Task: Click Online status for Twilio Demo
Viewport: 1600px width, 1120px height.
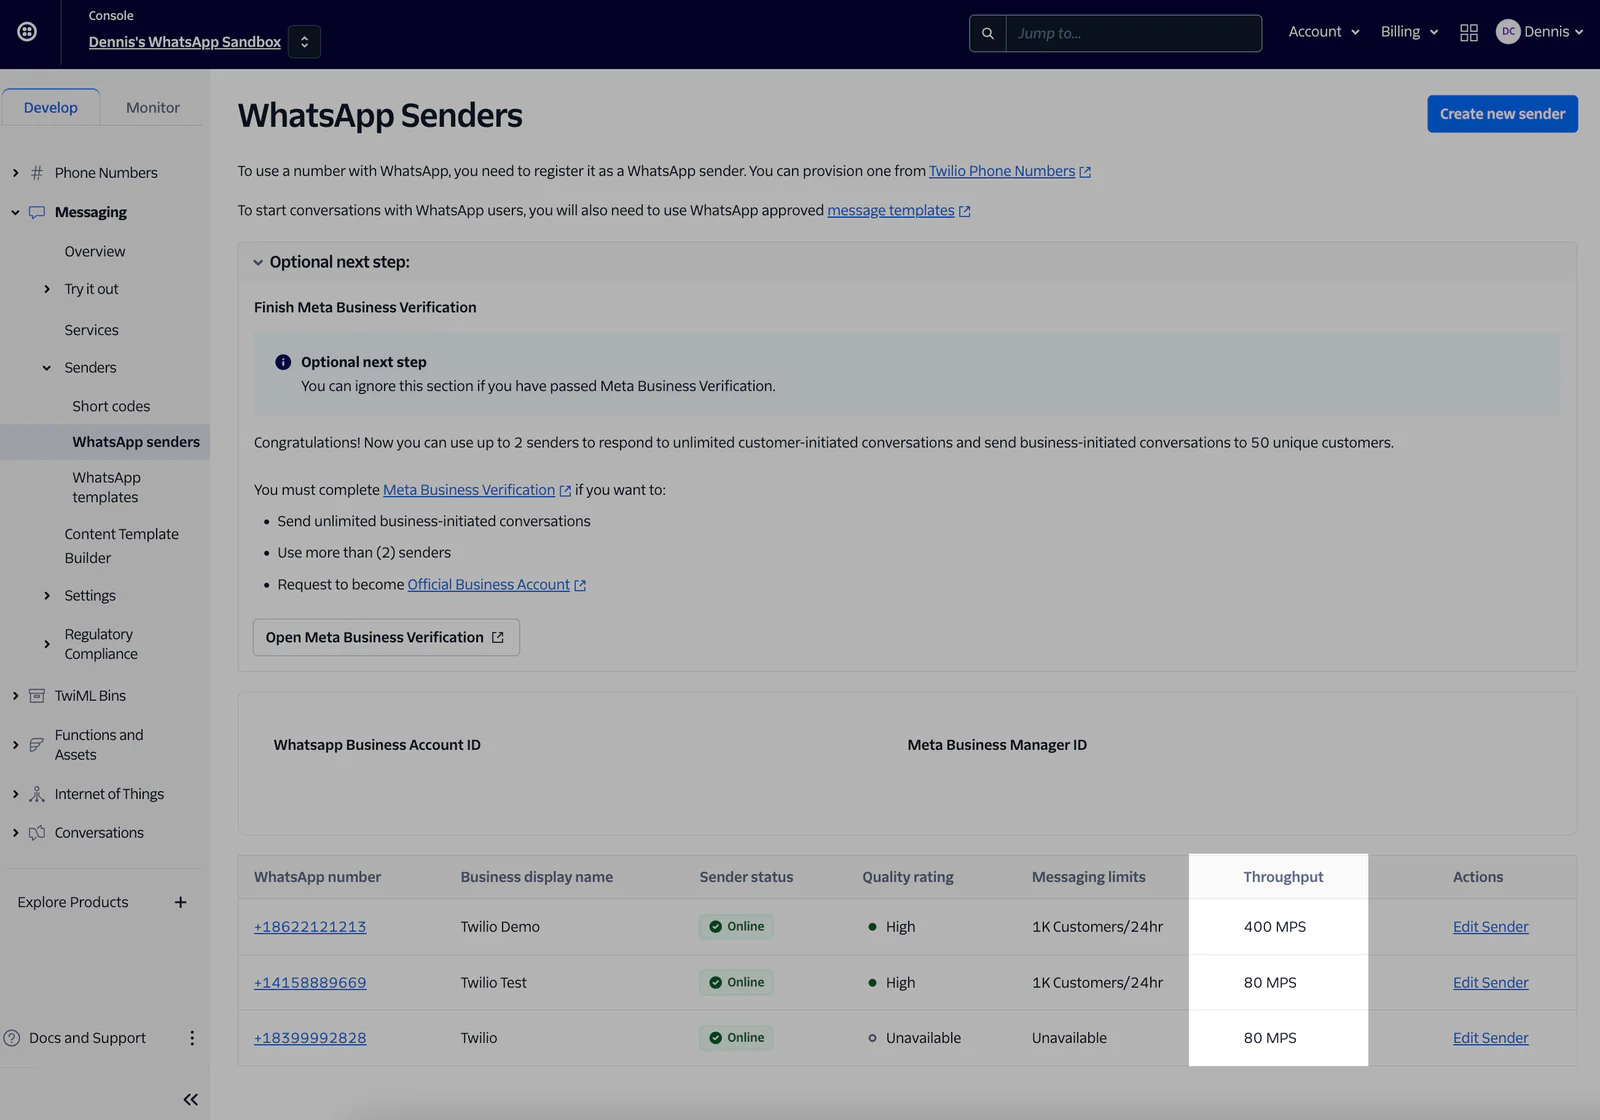Action: (736, 927)
